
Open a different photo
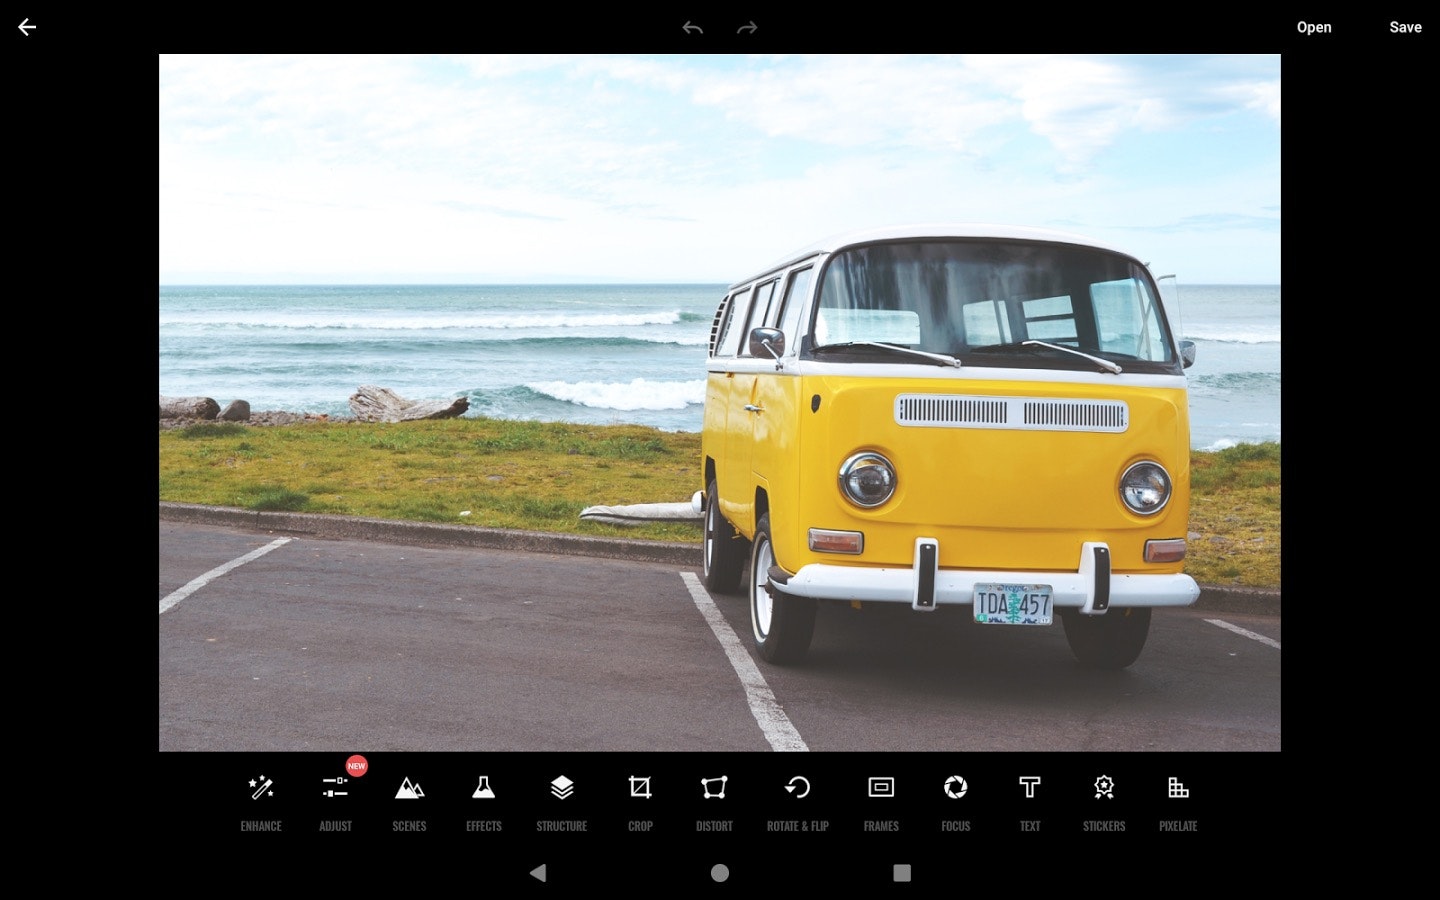point(1314,27)
